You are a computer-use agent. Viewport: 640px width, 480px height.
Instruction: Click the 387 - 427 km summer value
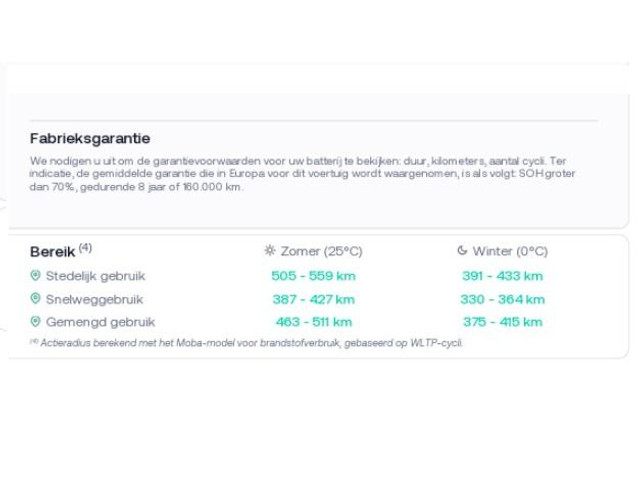tap(313, 299)
